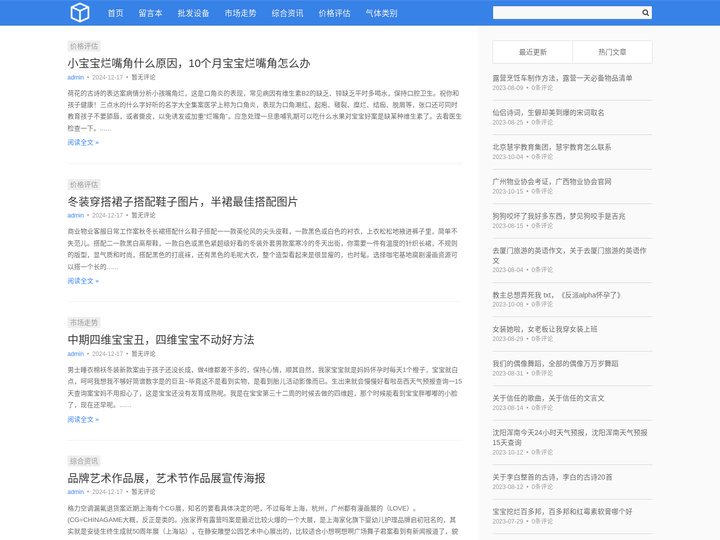Click the search magnifier icon
Image resolution: width=720 pixels, height=540 pixels.
(x=645, y=13)
